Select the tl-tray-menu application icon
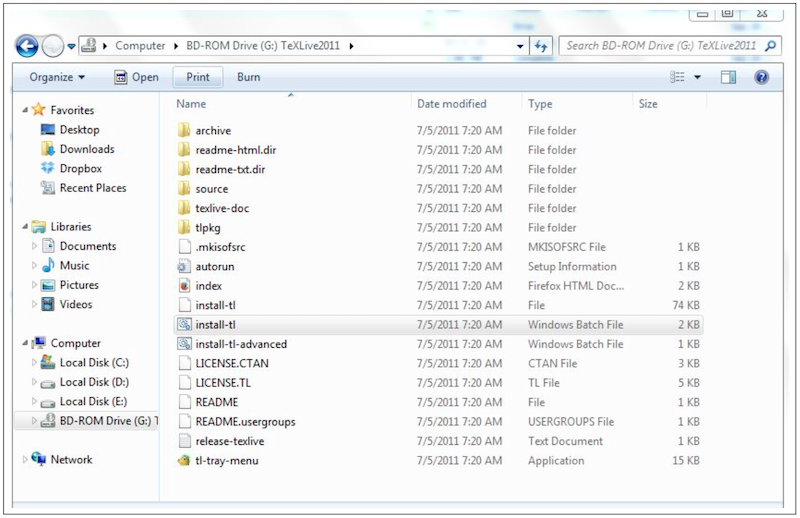Image resolution: width=800 pixels, height=518 pixels. click(184, 460)
